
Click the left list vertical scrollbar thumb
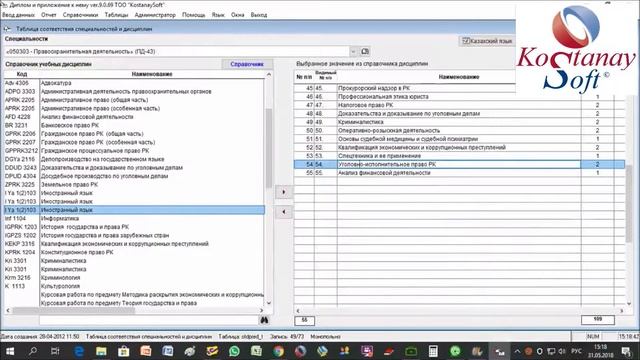(x=269, y=148)
